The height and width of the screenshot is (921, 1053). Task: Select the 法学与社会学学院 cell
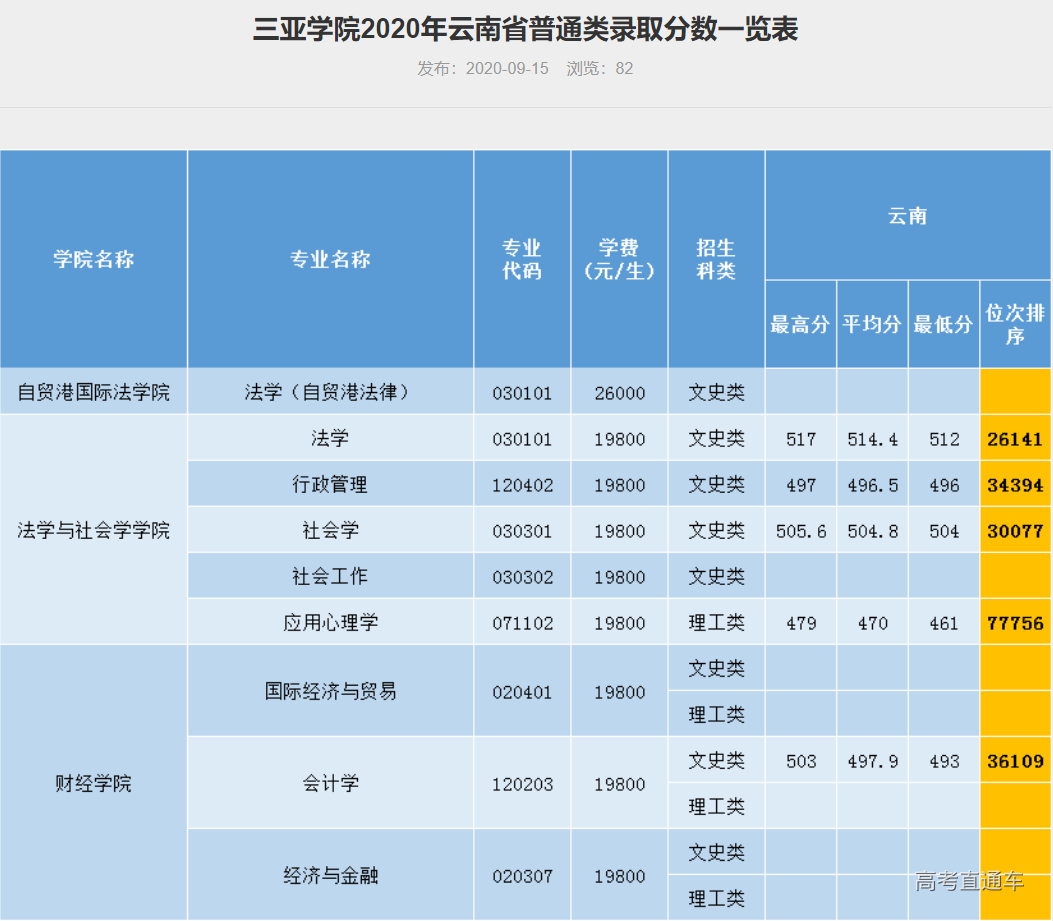(x=93, y=530)
